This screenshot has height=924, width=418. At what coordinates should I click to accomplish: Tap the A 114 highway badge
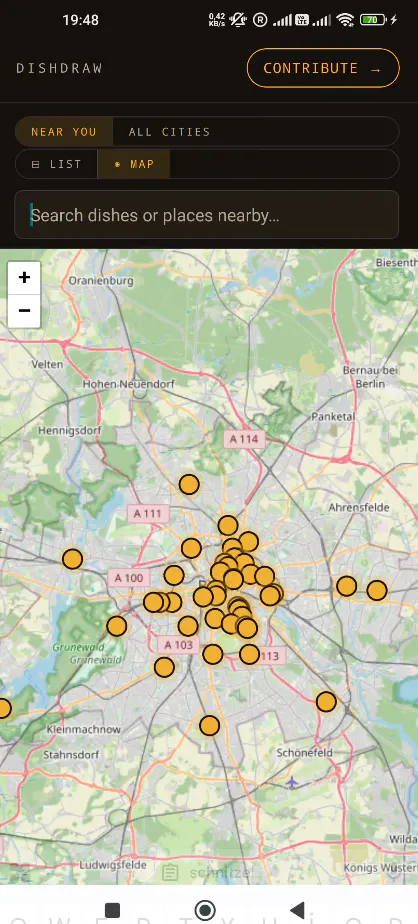(244, 438)
